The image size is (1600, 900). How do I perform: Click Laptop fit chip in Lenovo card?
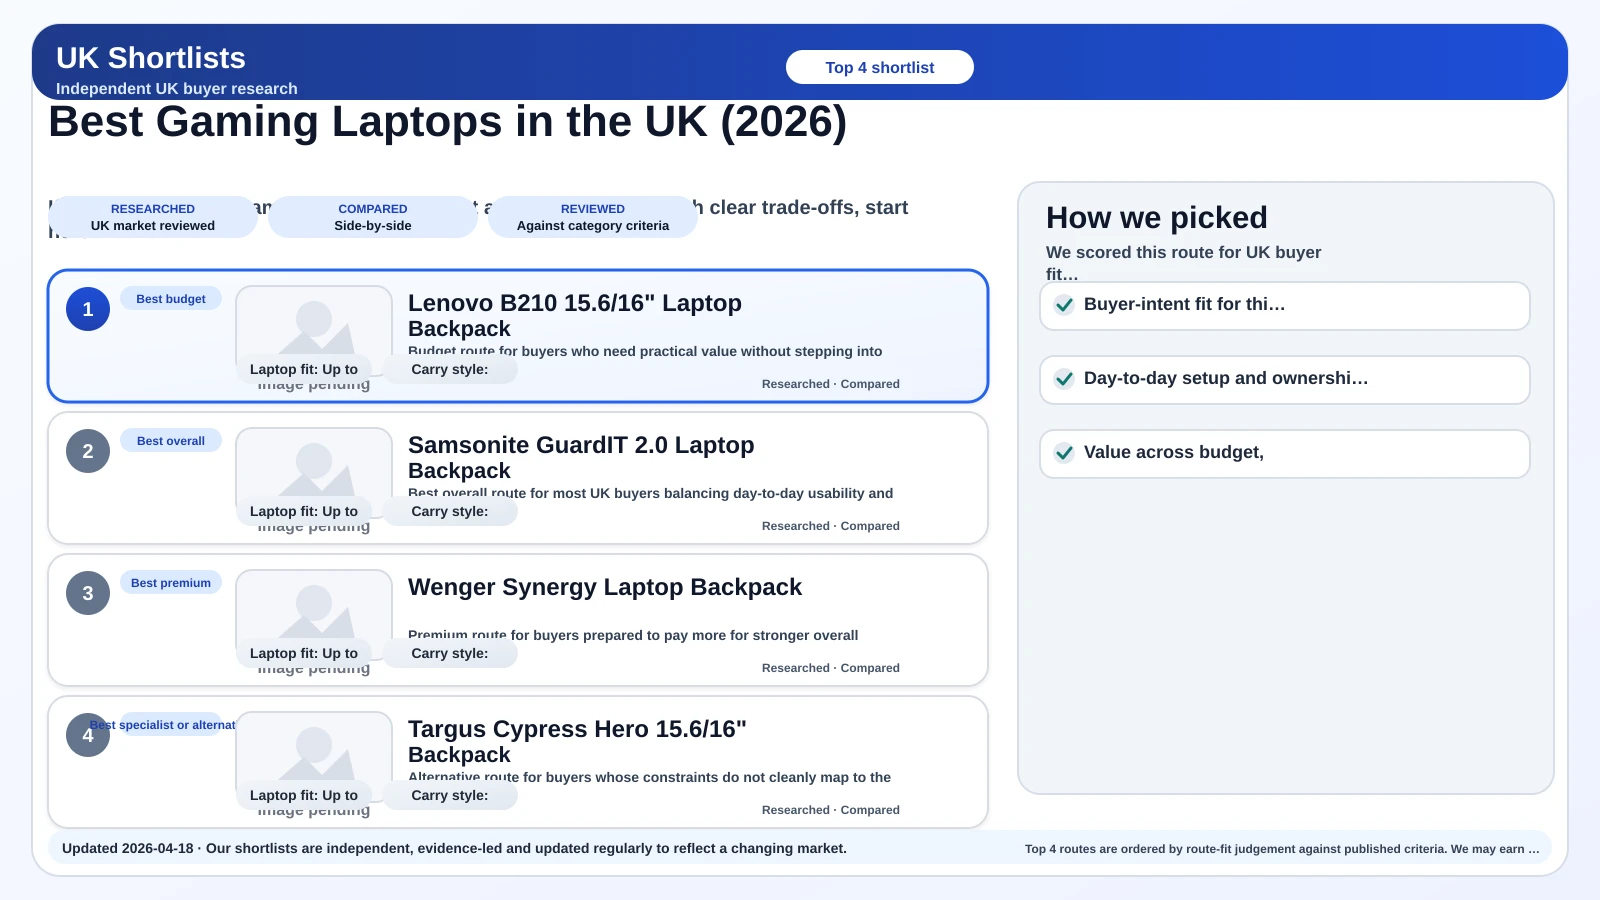[304, 369]
